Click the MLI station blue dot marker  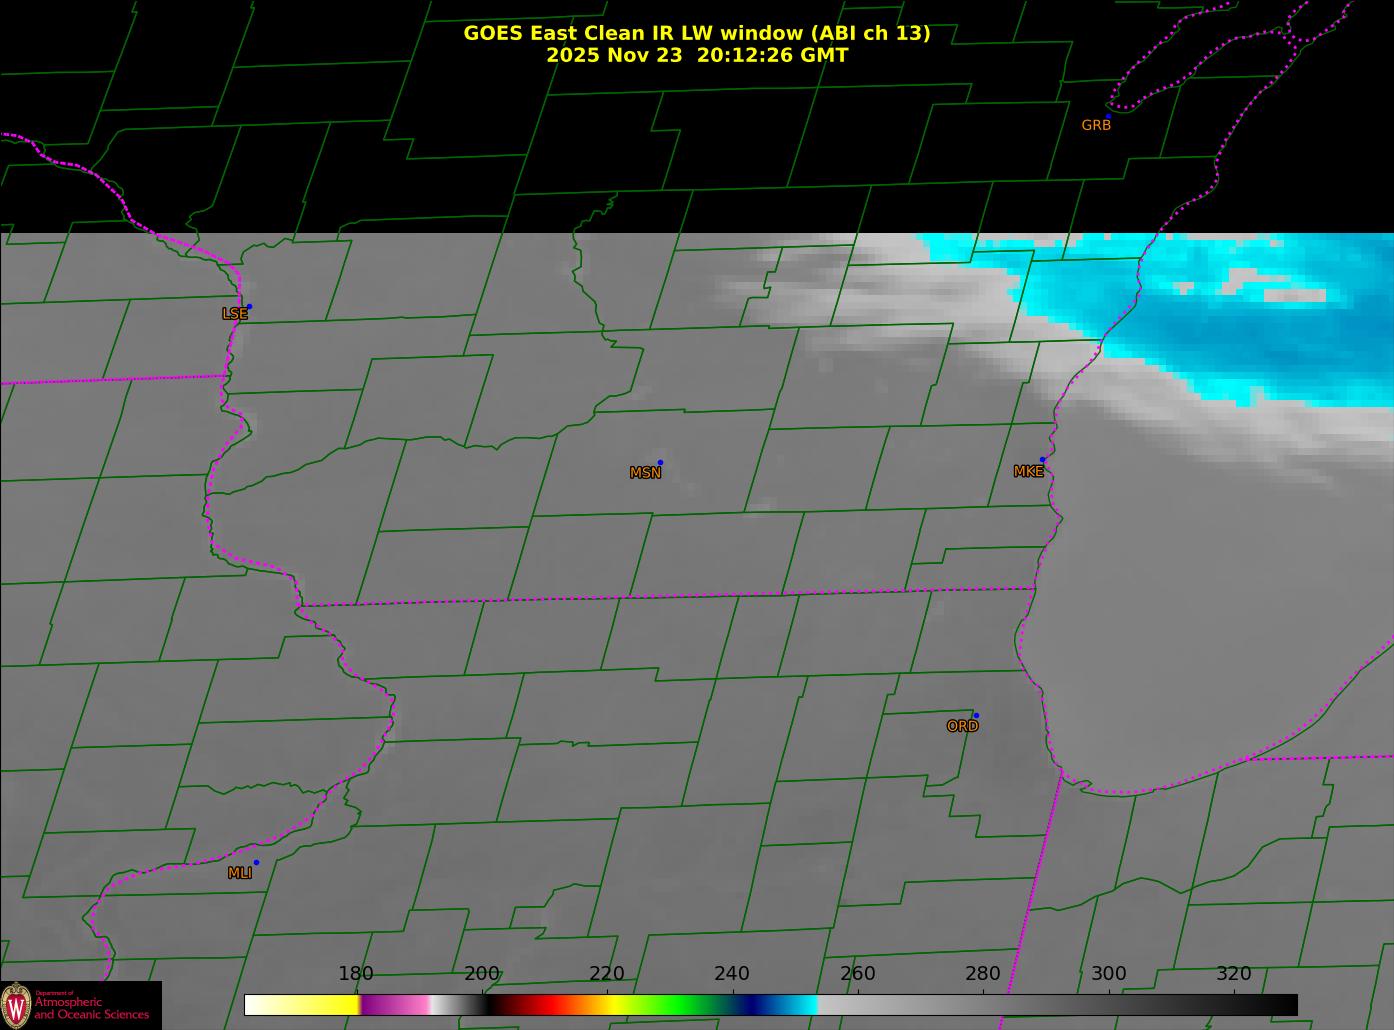256,862
